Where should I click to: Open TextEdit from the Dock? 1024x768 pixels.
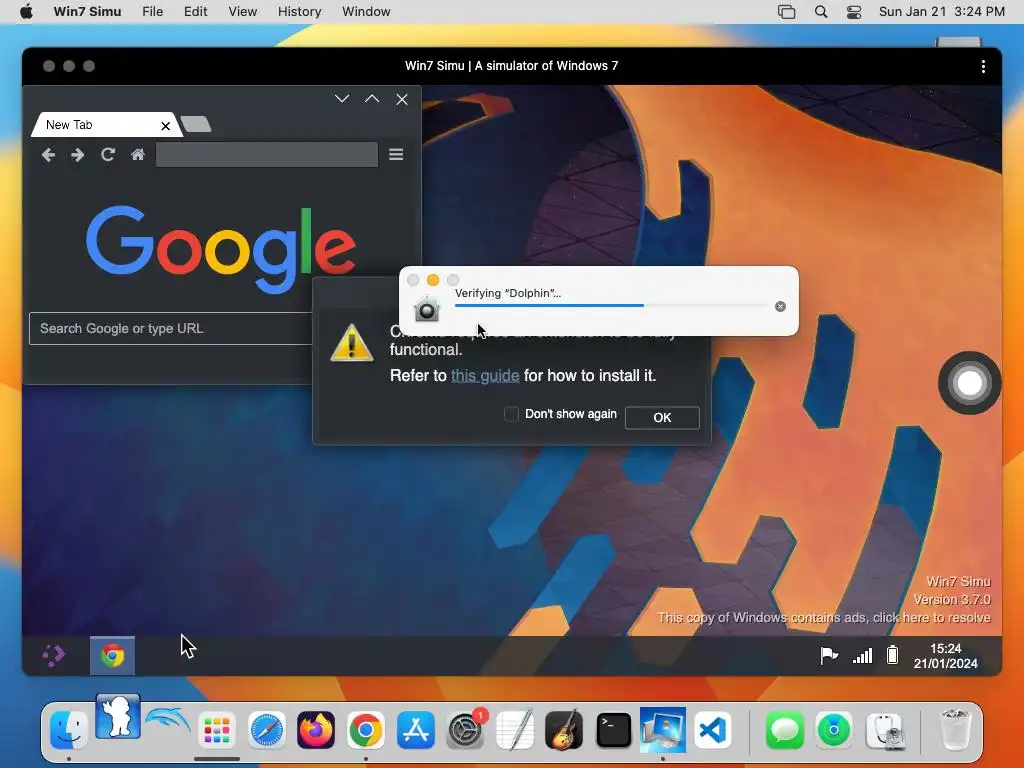pyautogui.click(x=515, y=729)
